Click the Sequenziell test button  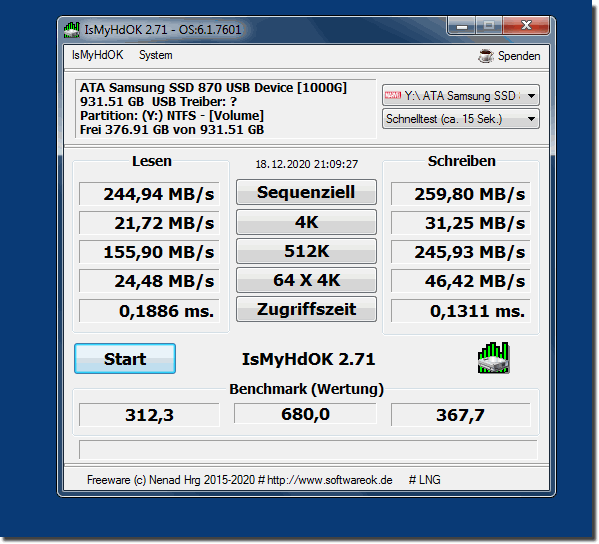click(x=306, y=192)
